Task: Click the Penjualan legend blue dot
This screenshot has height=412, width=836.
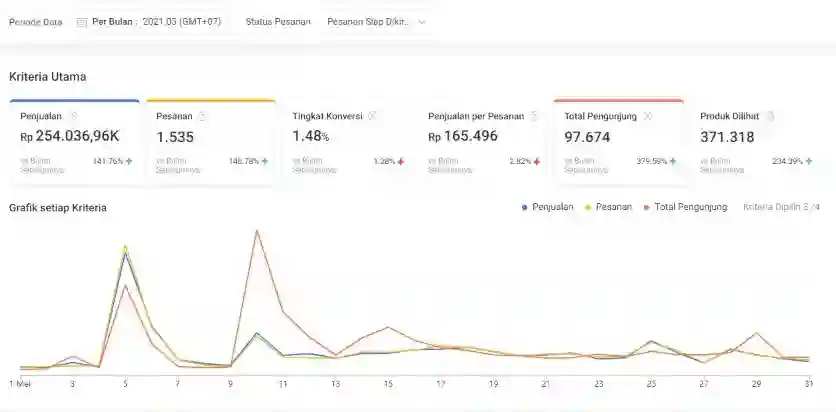Action: pyautogui.click(x=525, y=207)
